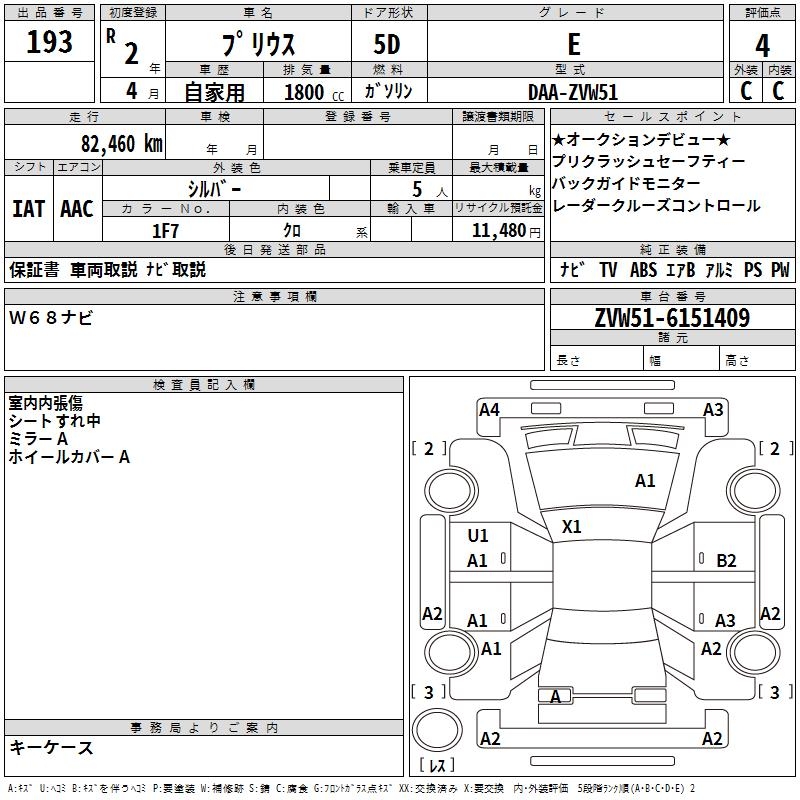Select the vehicle history value 自家用
The height and width of the screenshot is (800, 800).
click(x=214, y=92)
